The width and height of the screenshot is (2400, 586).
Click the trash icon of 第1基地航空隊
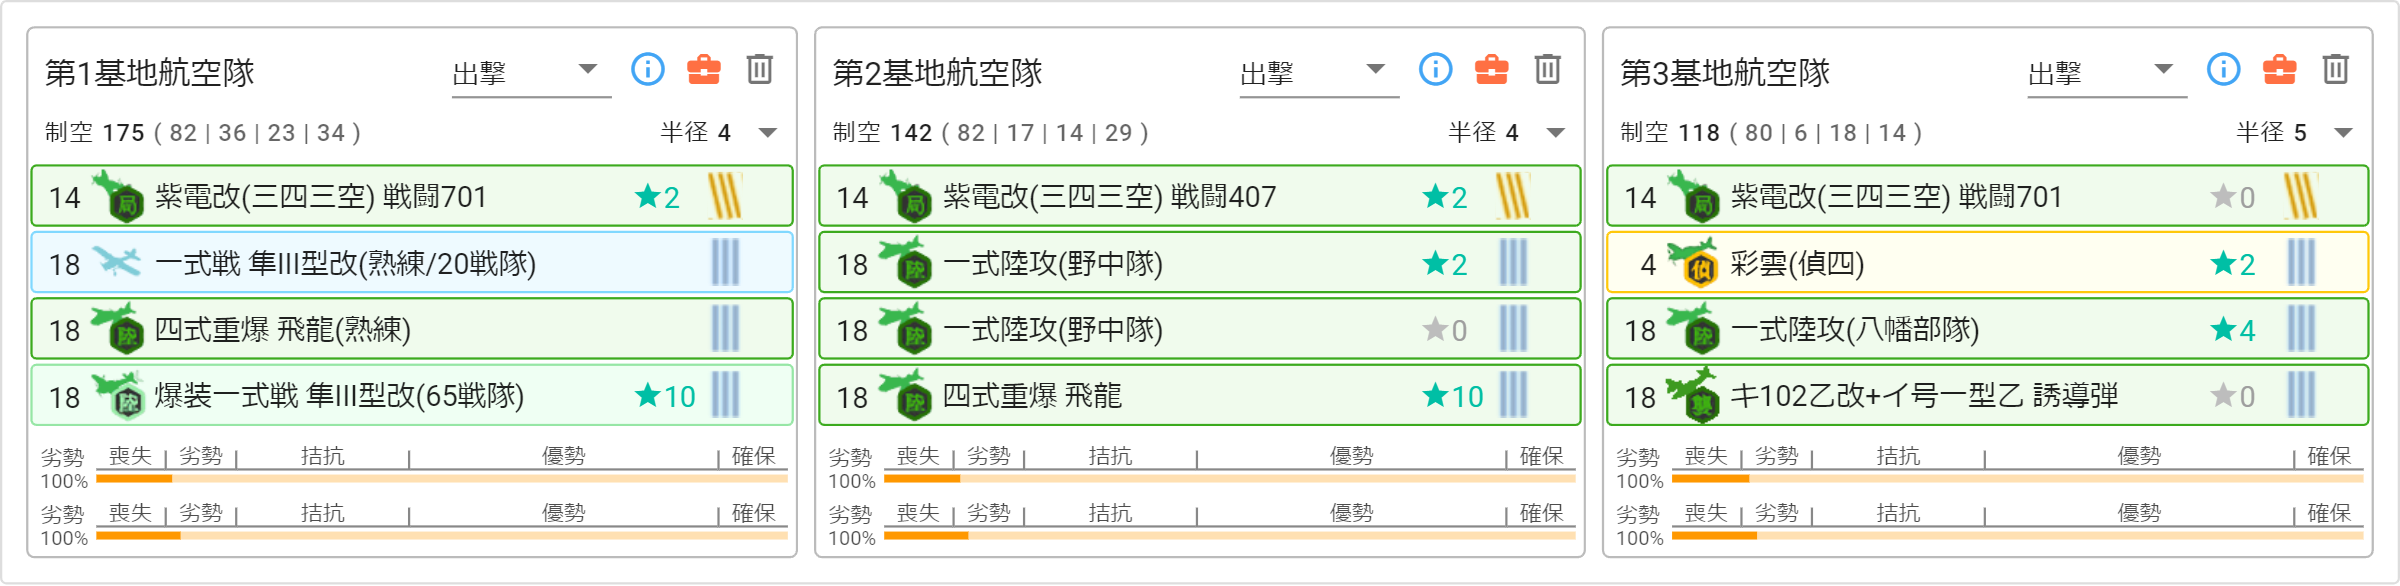(x=760, y=69)
